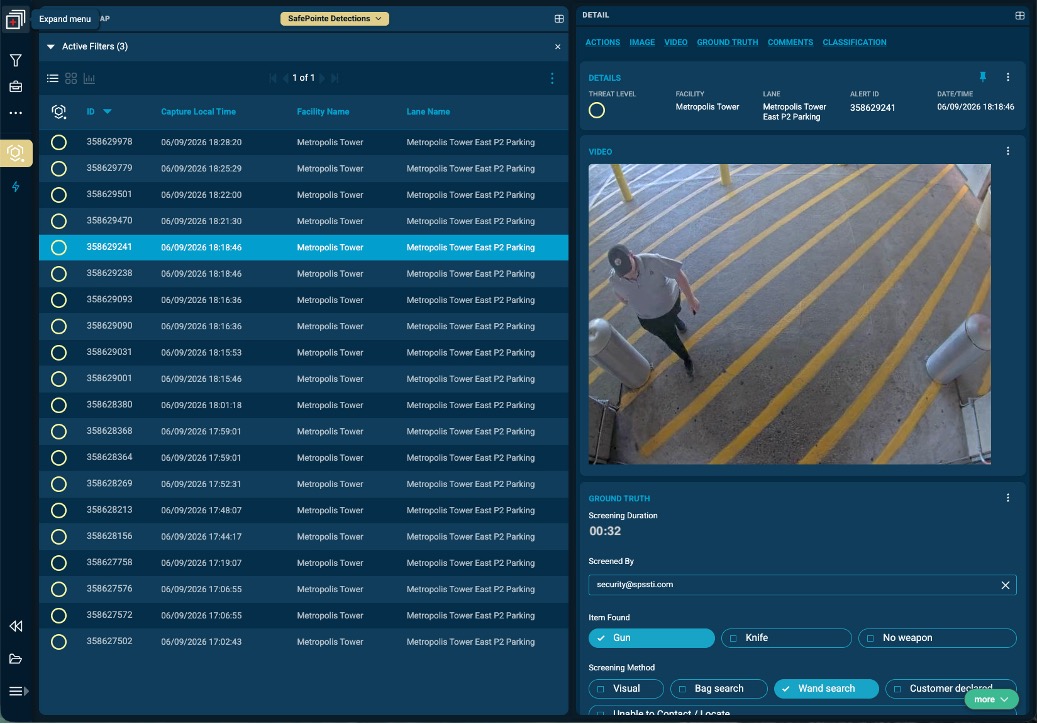Go to first page of results
The width and height of the screenshot is (1038, 724).
(x=273, y=78)
